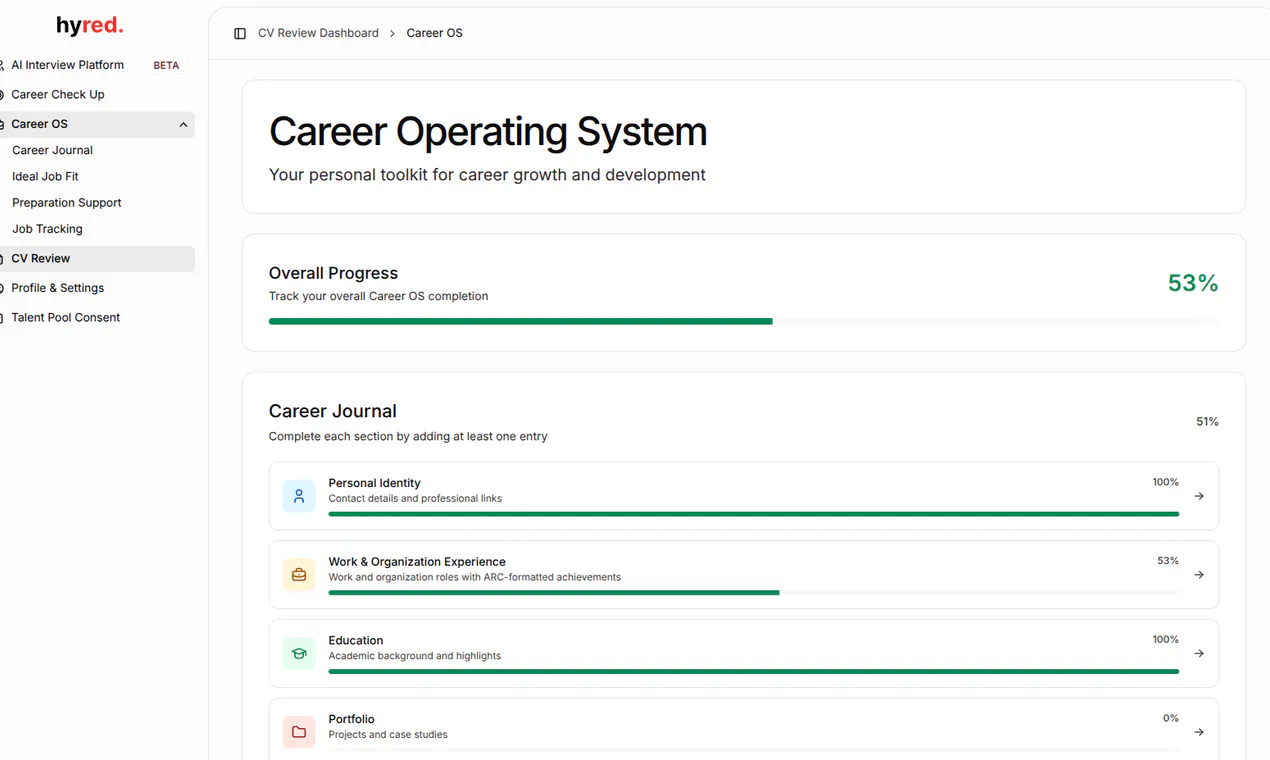Click the Portfolio 0% value
This screenshot has height=760, width=1270.
click(1171, 718)
